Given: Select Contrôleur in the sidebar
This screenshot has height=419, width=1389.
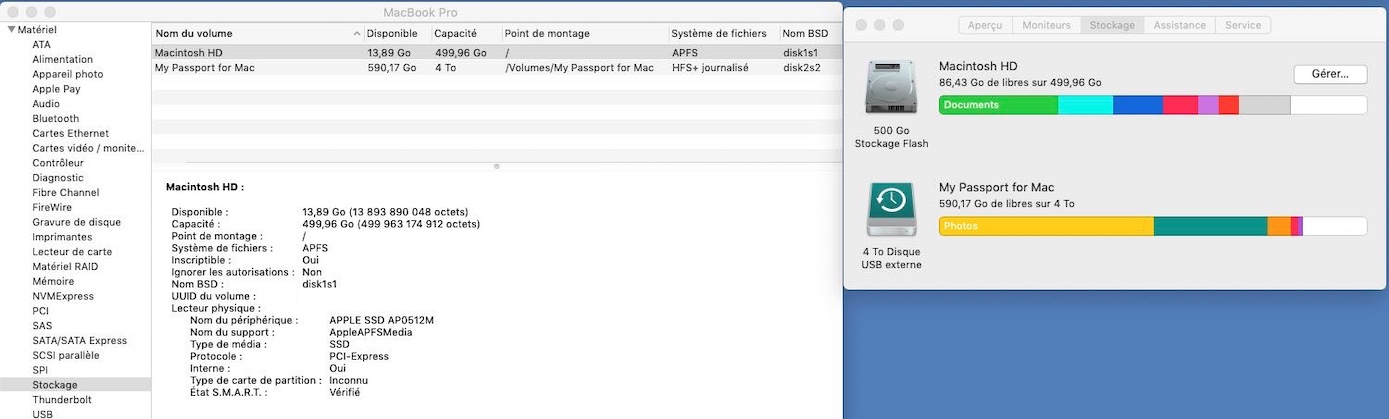Looking at the screenshot, I should click(x=58, y=163).
